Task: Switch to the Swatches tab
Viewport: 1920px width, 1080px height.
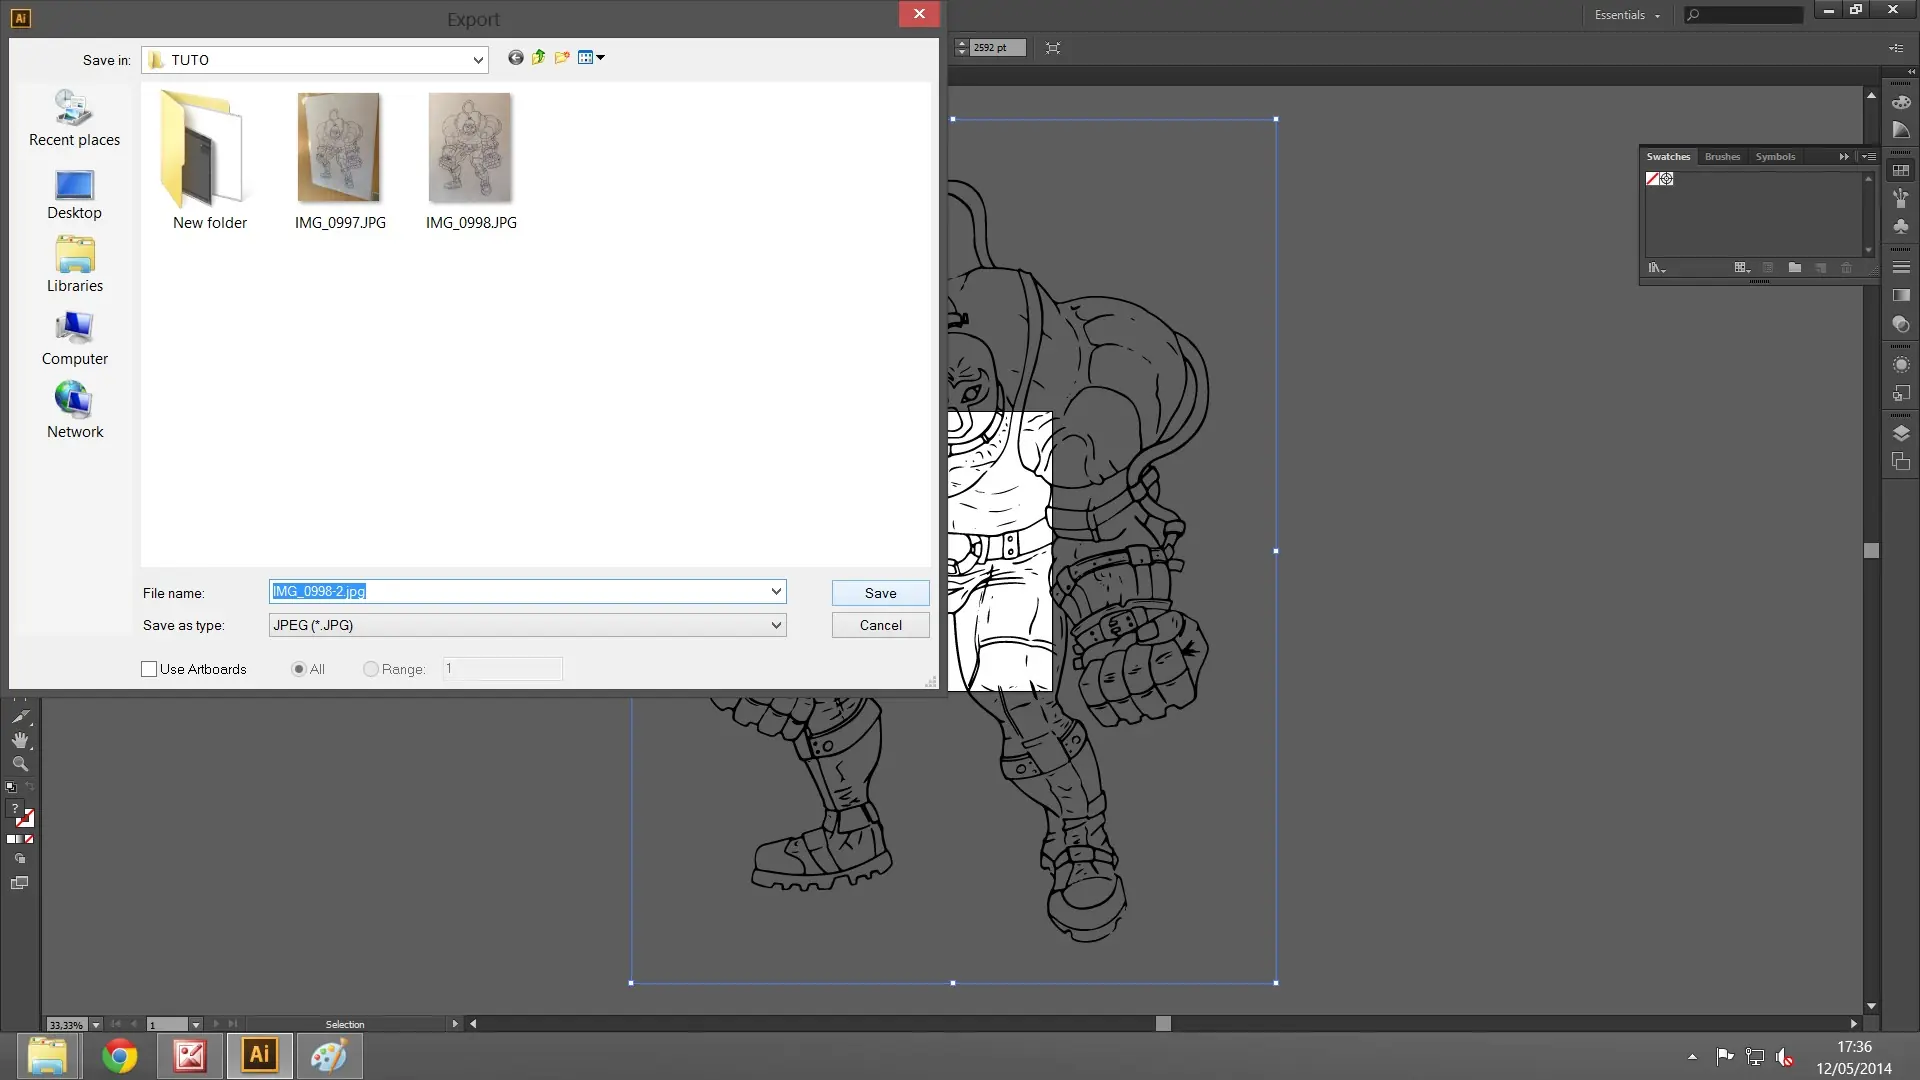Action: pos(1668,157)
